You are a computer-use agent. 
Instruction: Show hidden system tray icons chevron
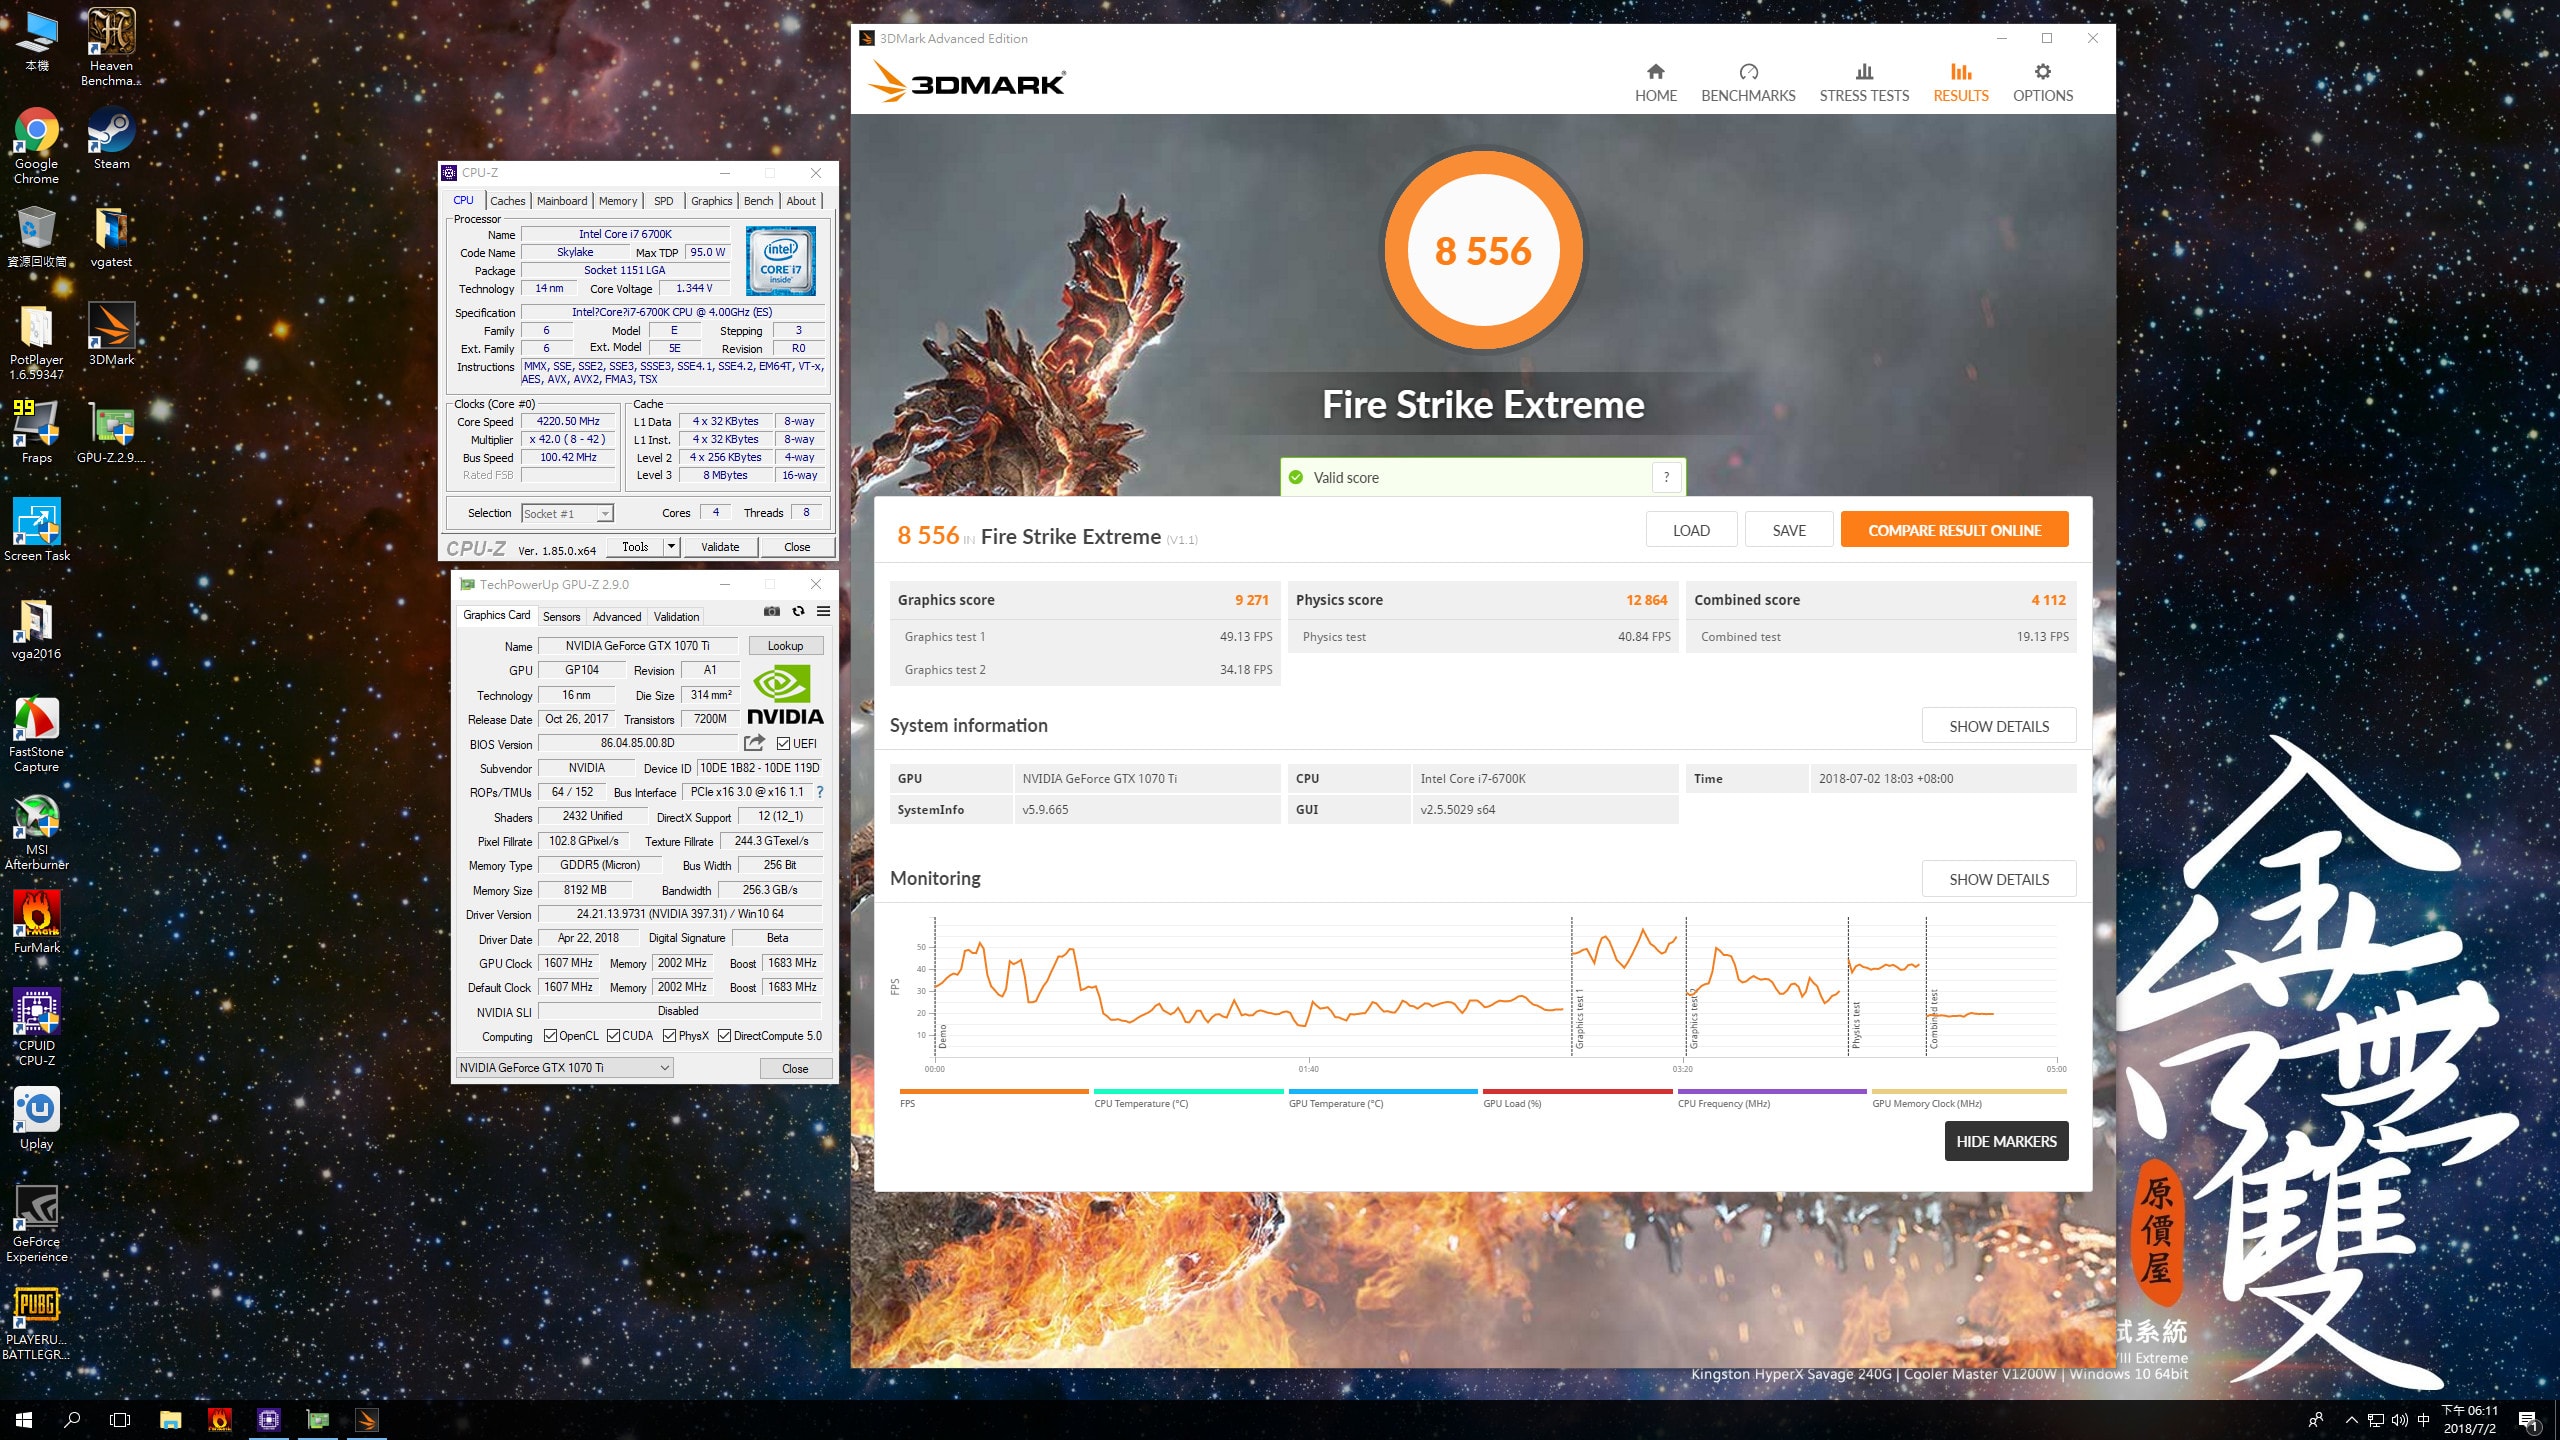[x=2352, y=1420]
